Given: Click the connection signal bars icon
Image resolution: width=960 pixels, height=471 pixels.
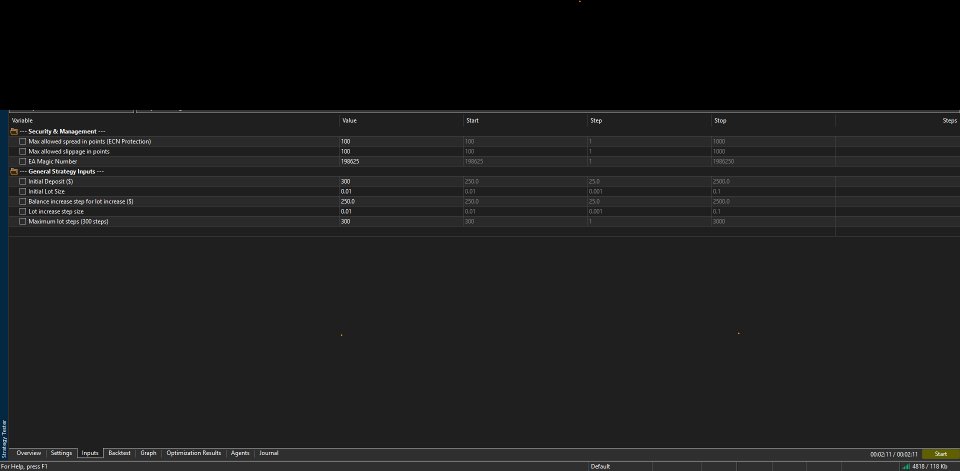Looking at the screenshot, I should (906, 466).
